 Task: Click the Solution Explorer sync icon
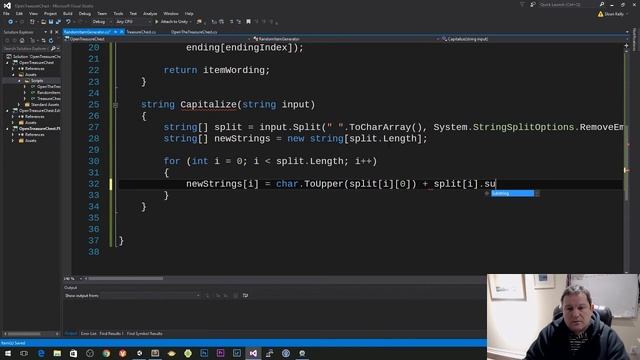tap(43, 40)
